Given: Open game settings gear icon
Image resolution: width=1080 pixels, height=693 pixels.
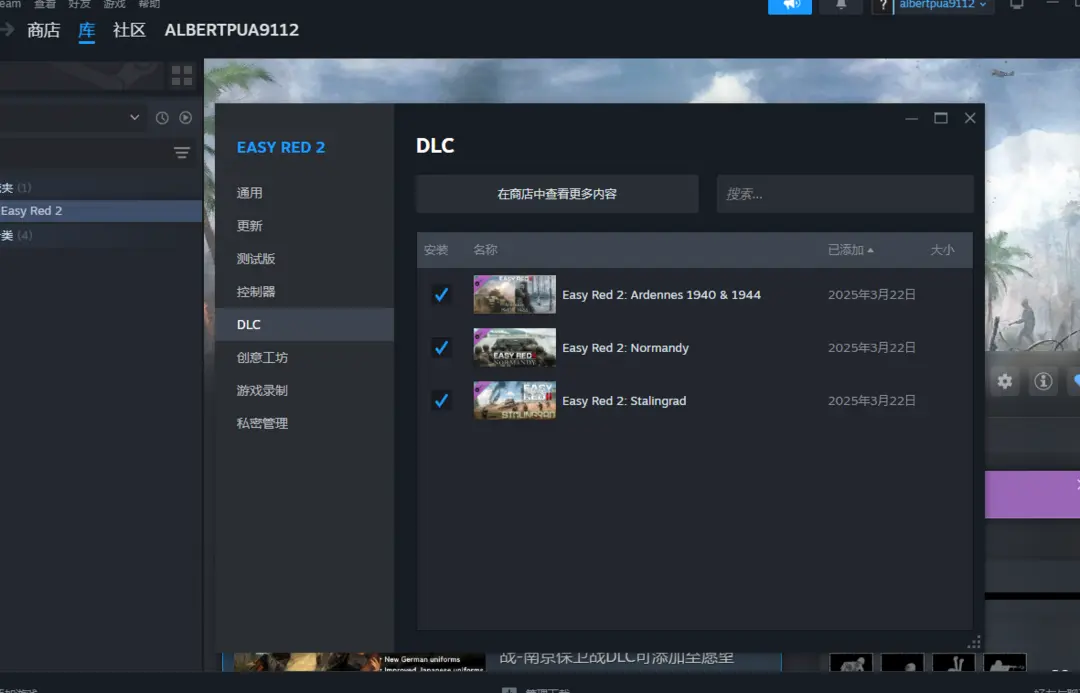Looking at the screenshot, I should point(1005,381).
